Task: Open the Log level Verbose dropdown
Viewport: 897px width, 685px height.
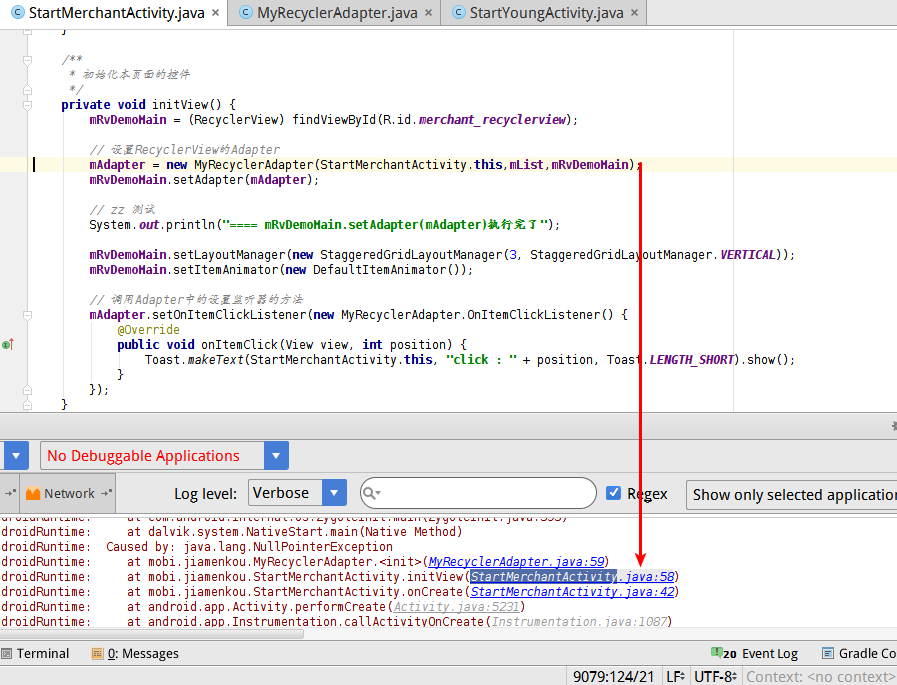Action: [297, 493]
